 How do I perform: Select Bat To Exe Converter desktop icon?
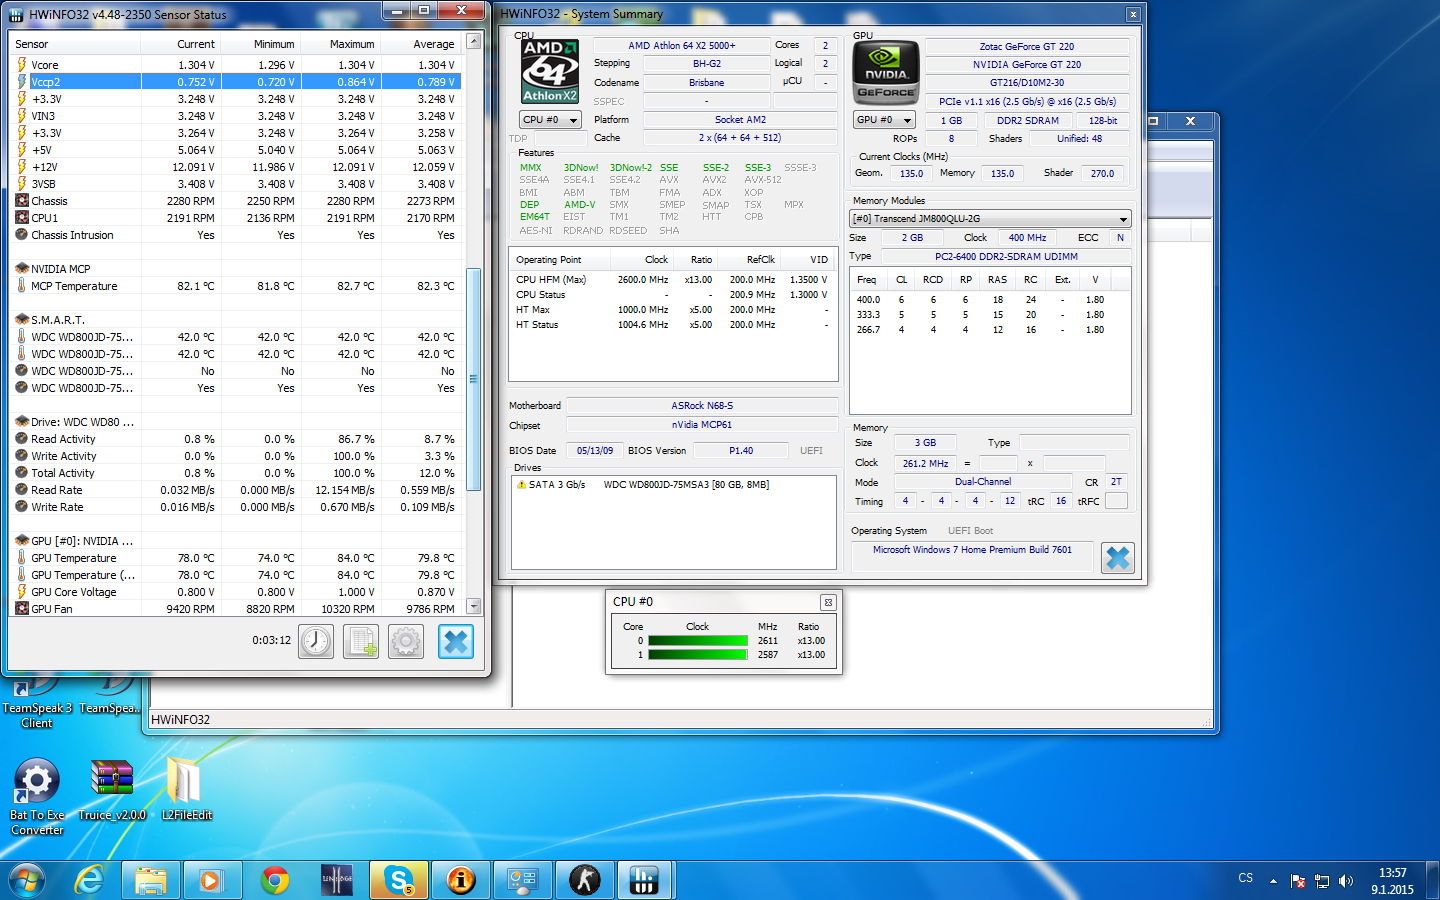[37, 797]
